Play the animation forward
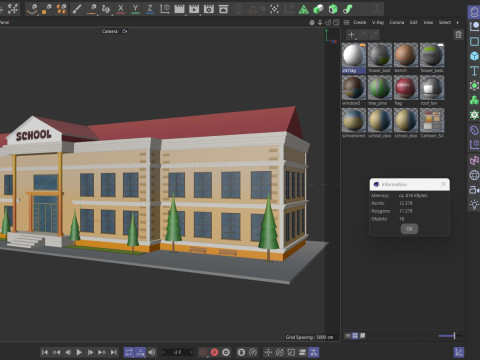Image resolution: width=480 pixels, height=360 pixels. click(79, 352)
